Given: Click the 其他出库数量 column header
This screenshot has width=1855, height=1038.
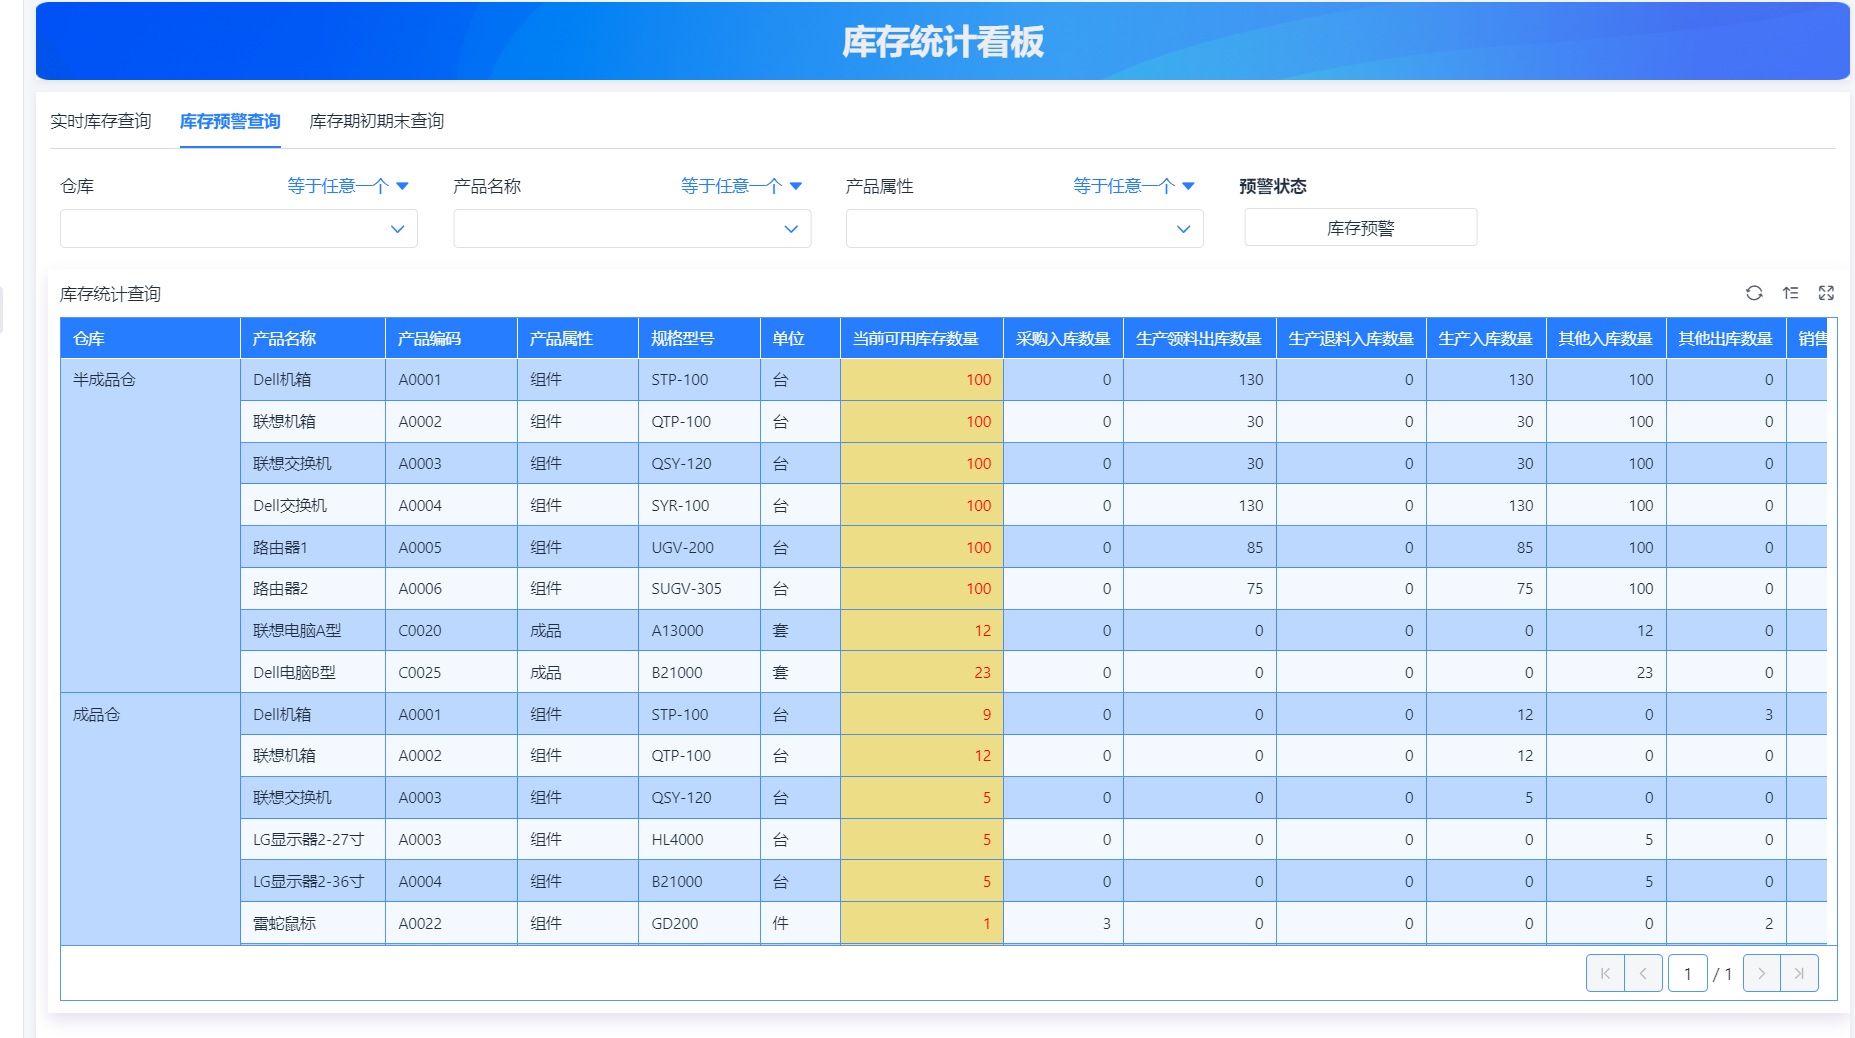Looking at the screenshot, I should (1726, 338).
